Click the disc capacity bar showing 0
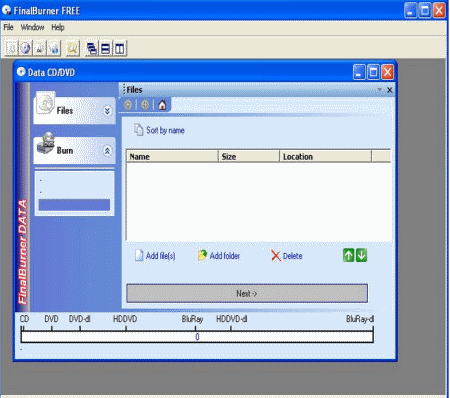The height and width of the screenshot is (398, 450). coord(197,337)
